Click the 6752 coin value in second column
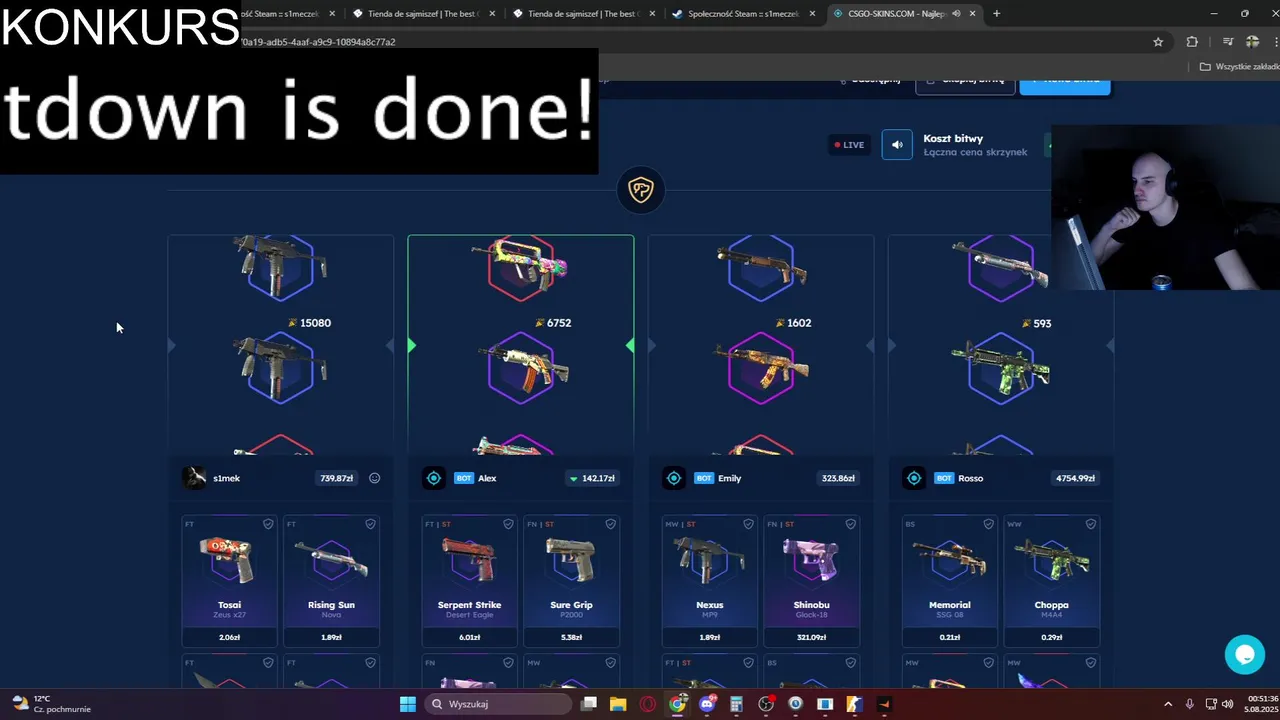This screenshot has width=1280, height=720. (553, 323)
